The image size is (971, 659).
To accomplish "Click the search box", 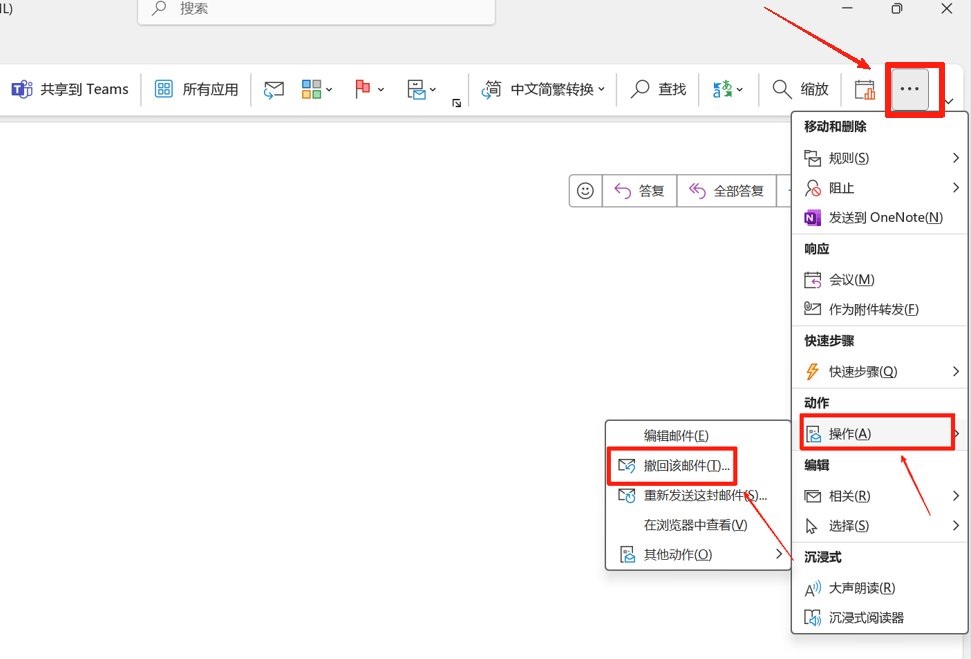I will [x=316, y=10].
